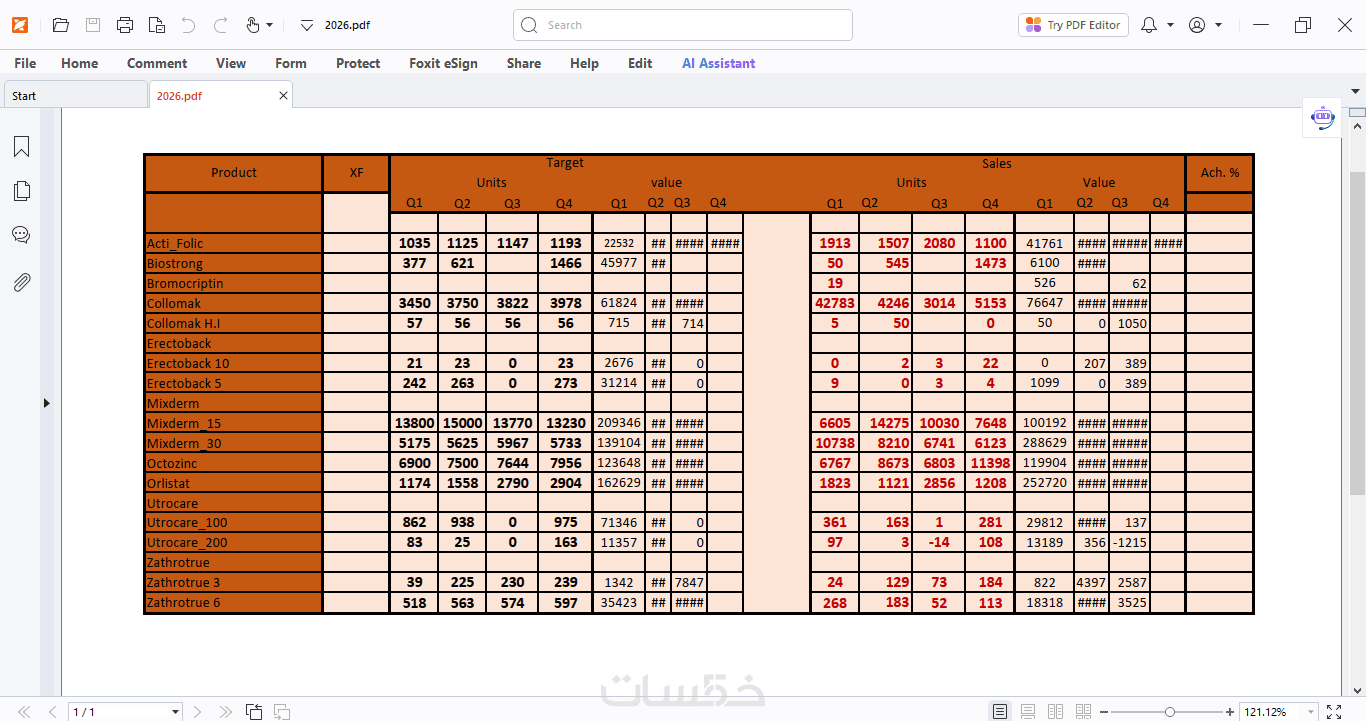Click the Save disk icon
The image size is (1366, 721).
point(93,25)
